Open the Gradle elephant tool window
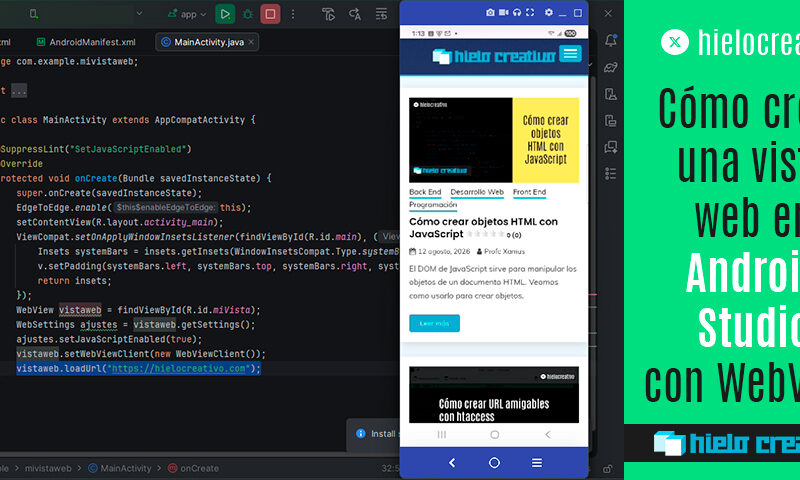The image size is (800, 480). [x=611, y=67]
